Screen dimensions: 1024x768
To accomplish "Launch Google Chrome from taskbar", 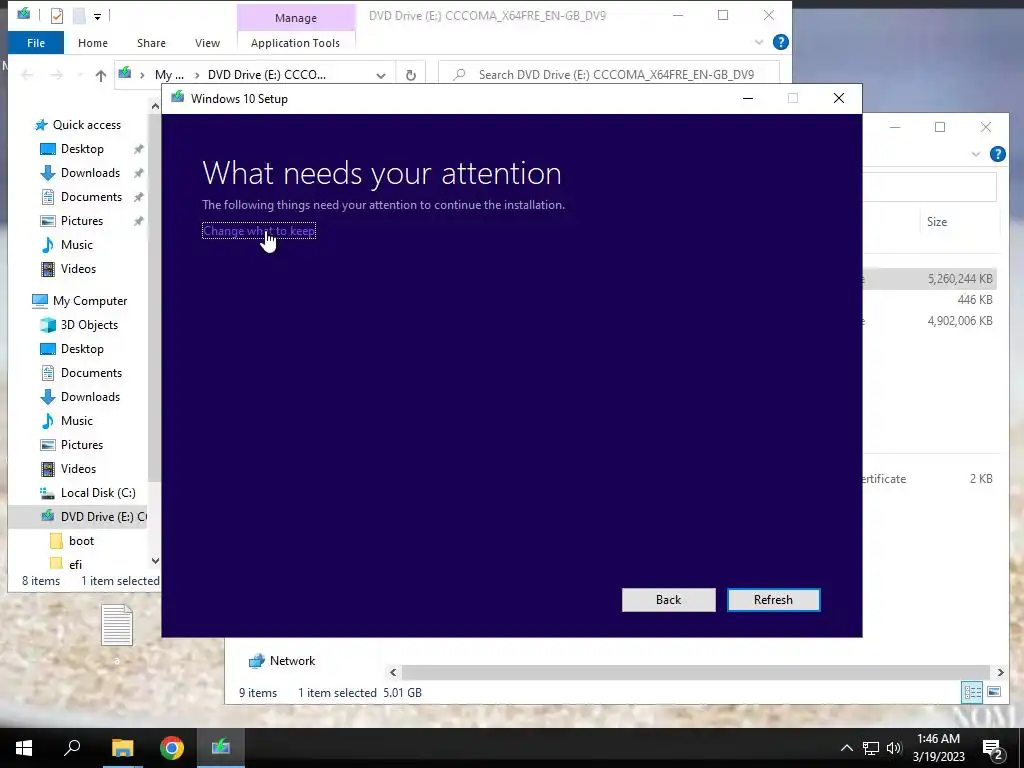I will click(x=172, y=748).
